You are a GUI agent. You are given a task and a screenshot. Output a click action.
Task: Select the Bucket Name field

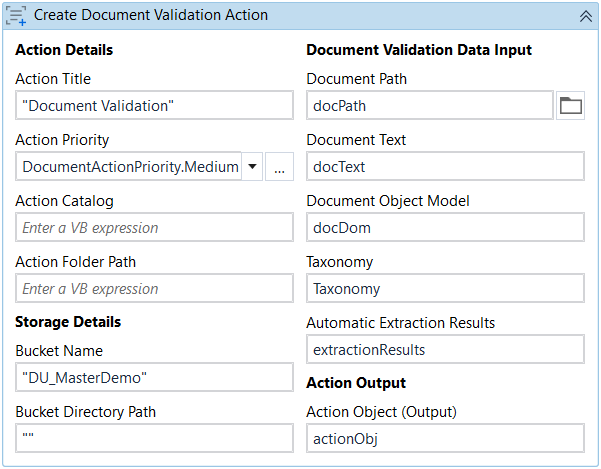click(x=154, y=378)
